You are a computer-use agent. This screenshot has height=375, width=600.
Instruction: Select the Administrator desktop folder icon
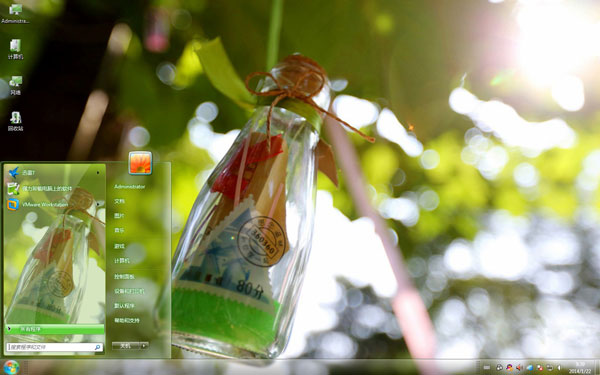coord(15,13)
